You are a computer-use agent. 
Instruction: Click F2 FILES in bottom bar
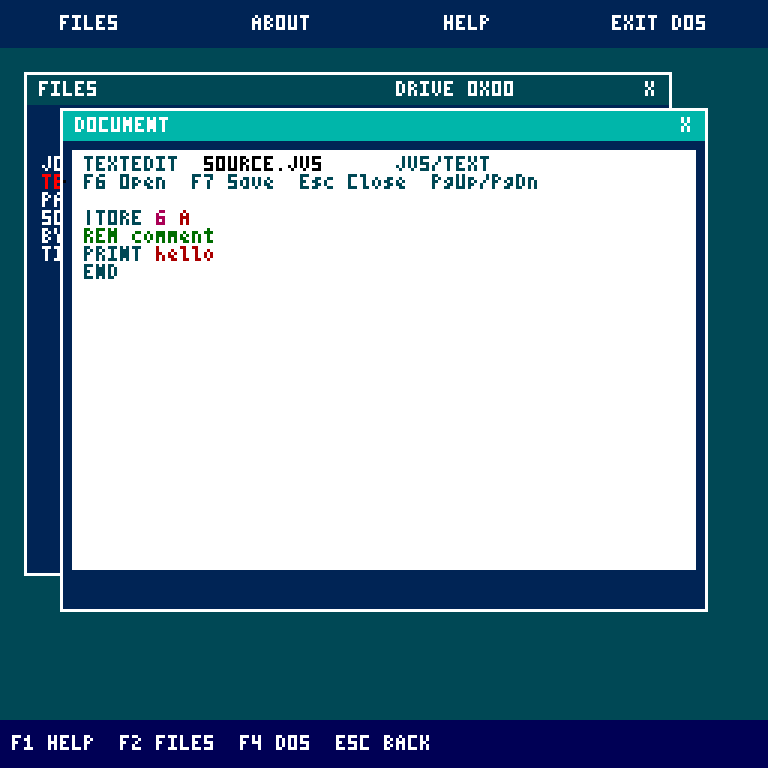pyautogui.click(x=166, y=743)
